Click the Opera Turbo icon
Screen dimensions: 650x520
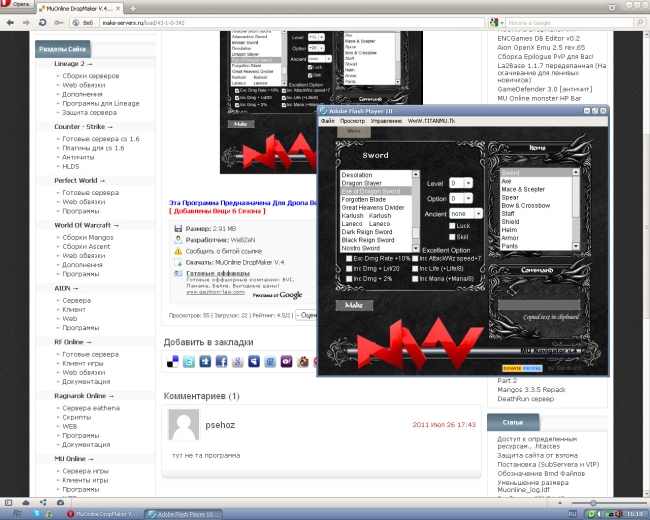60,502
